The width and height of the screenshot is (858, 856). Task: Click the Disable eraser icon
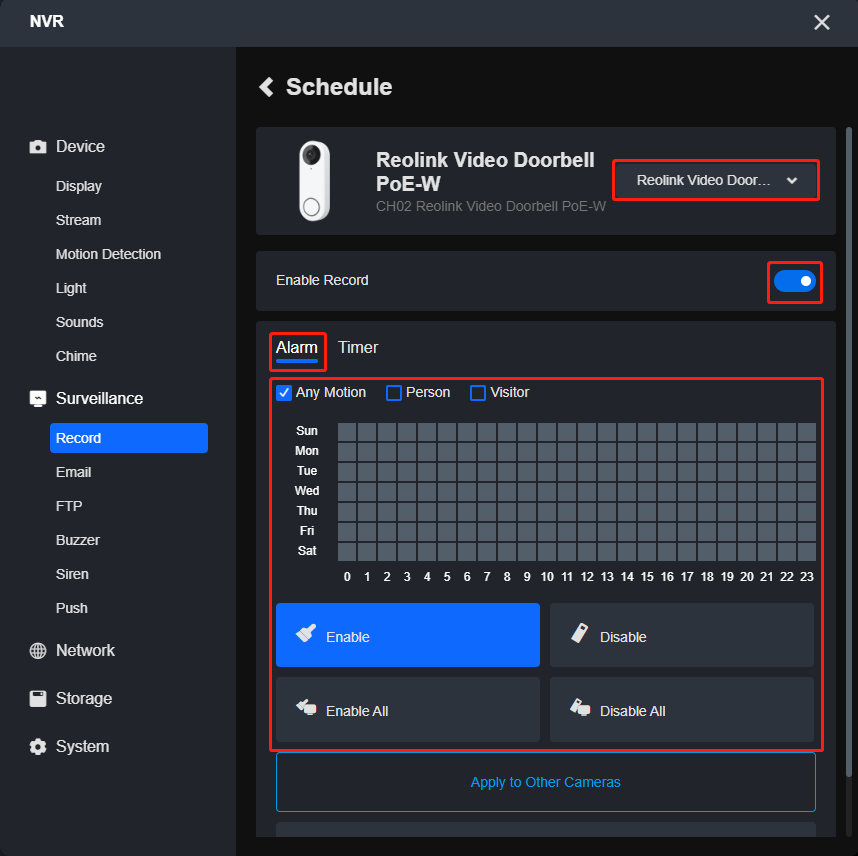click(x=580, y=633)
